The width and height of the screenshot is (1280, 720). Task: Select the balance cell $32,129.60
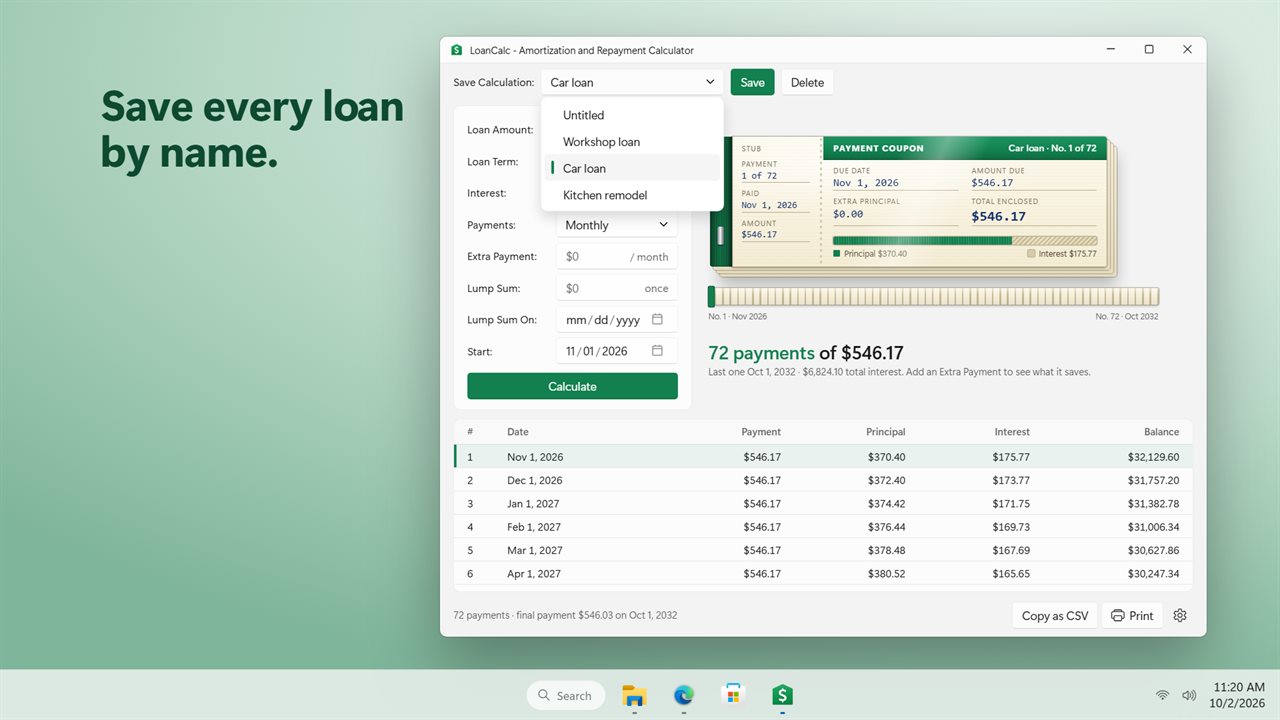point(1153,457)
